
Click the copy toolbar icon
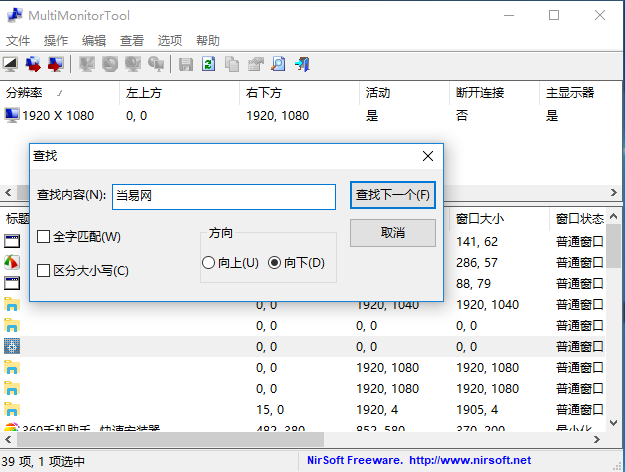tap(232, 64)
